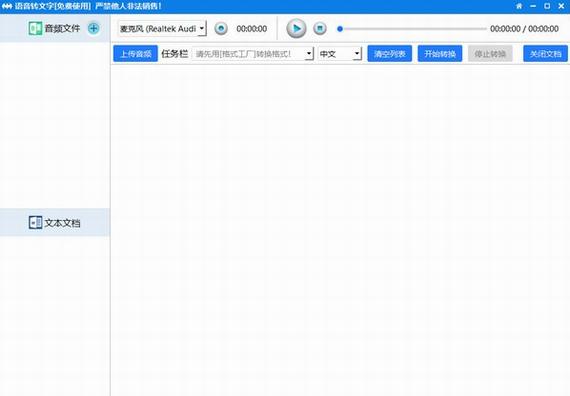Click the plus icon beside 音频文件
This screenshot has width=570, height=396.
coord(94,28)
